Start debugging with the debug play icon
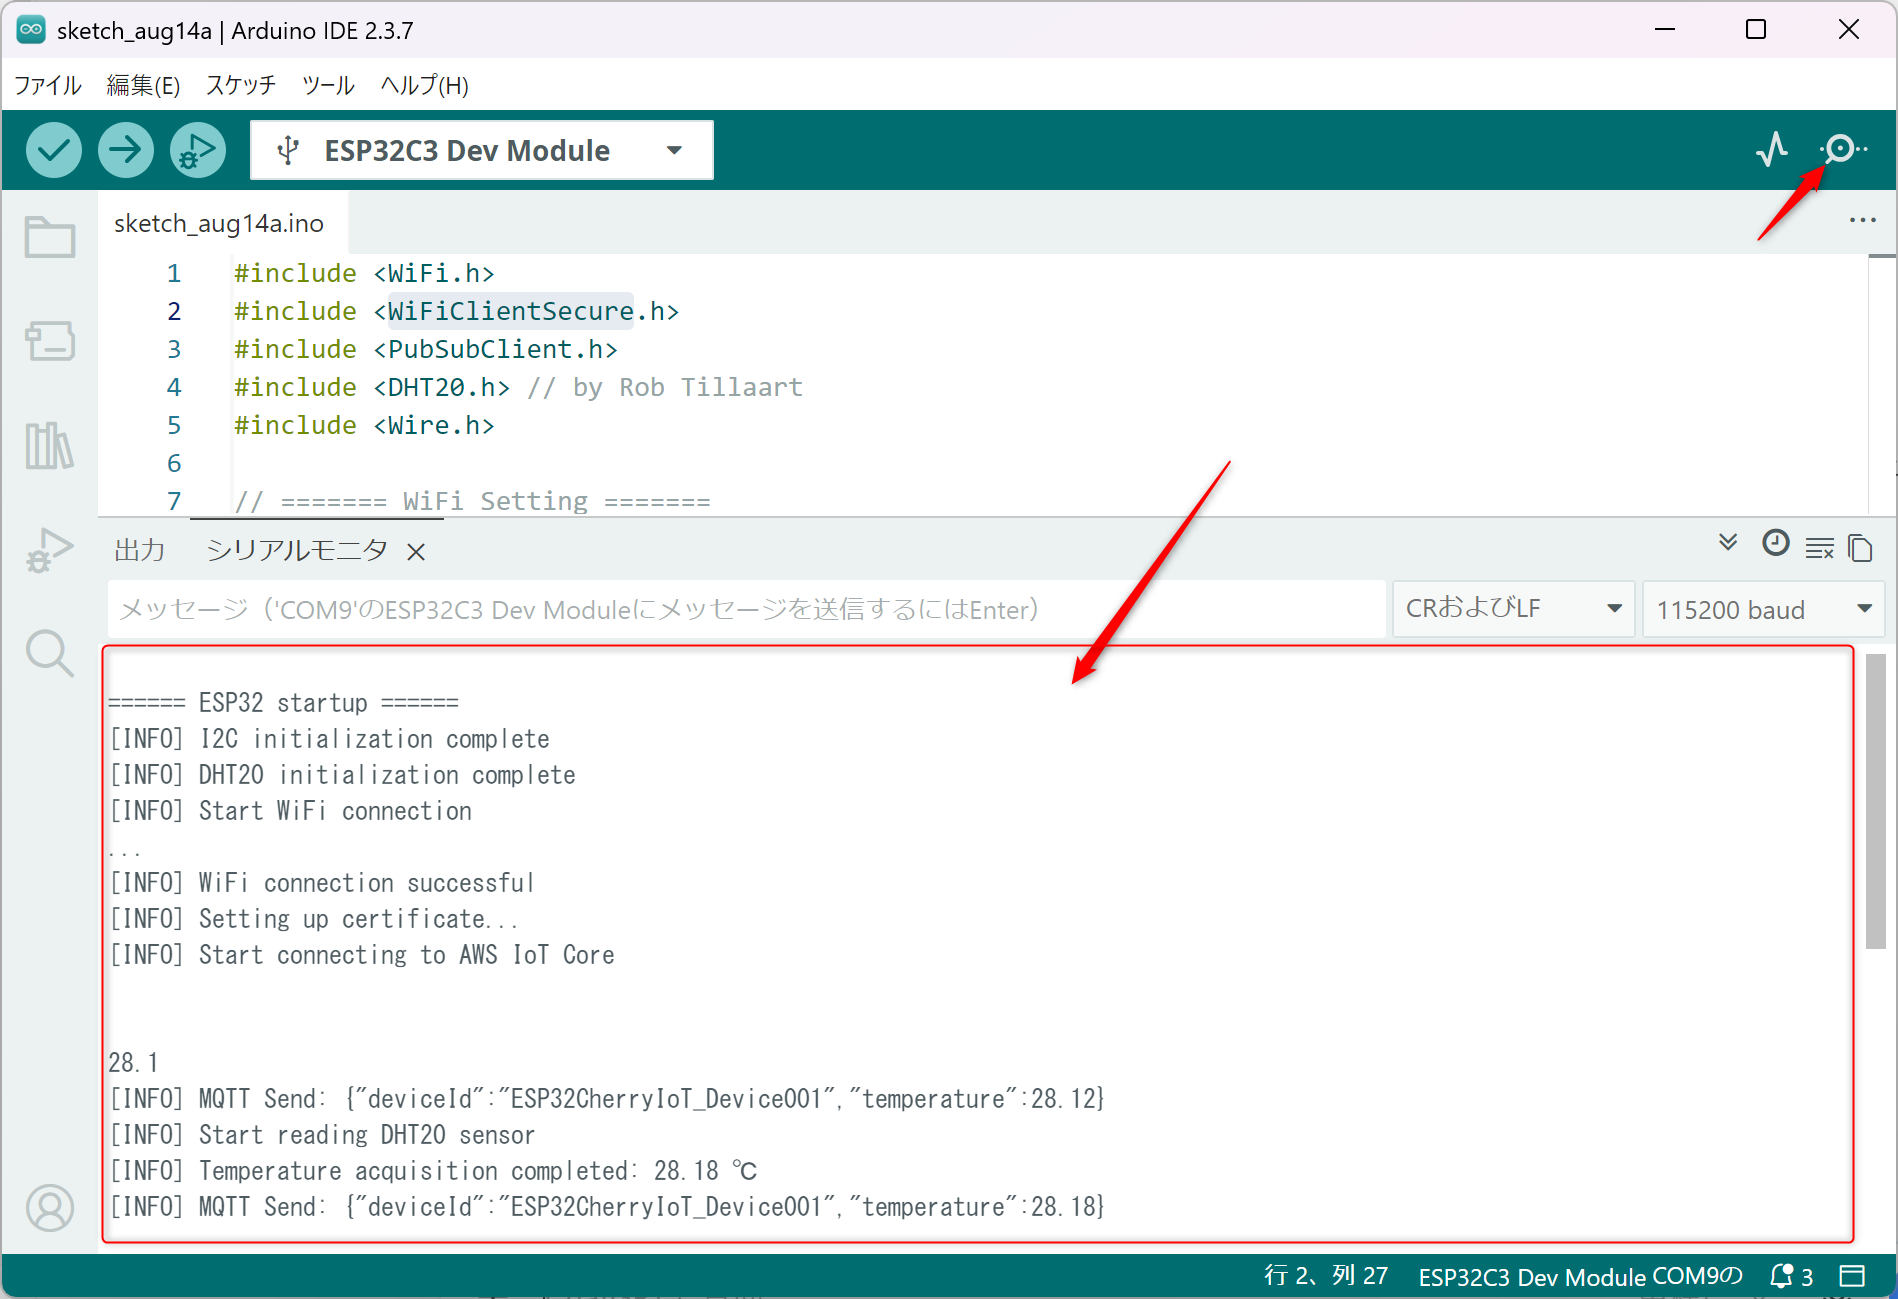 tap(198, 151)
